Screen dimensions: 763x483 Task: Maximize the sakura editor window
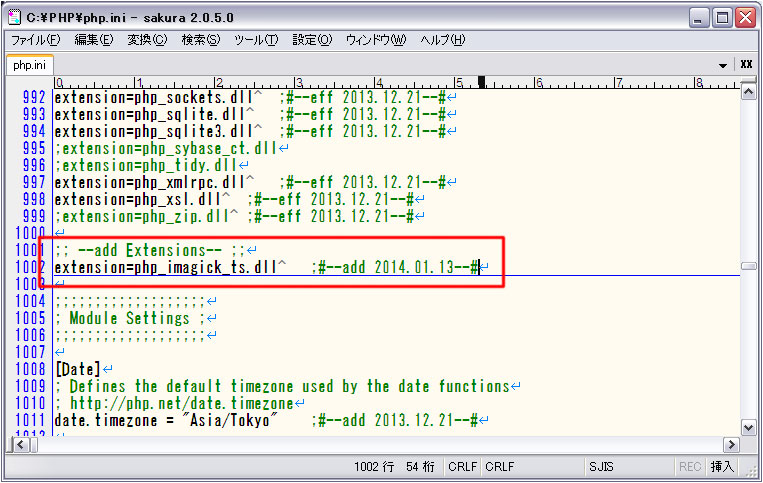[x=723, y=18]
